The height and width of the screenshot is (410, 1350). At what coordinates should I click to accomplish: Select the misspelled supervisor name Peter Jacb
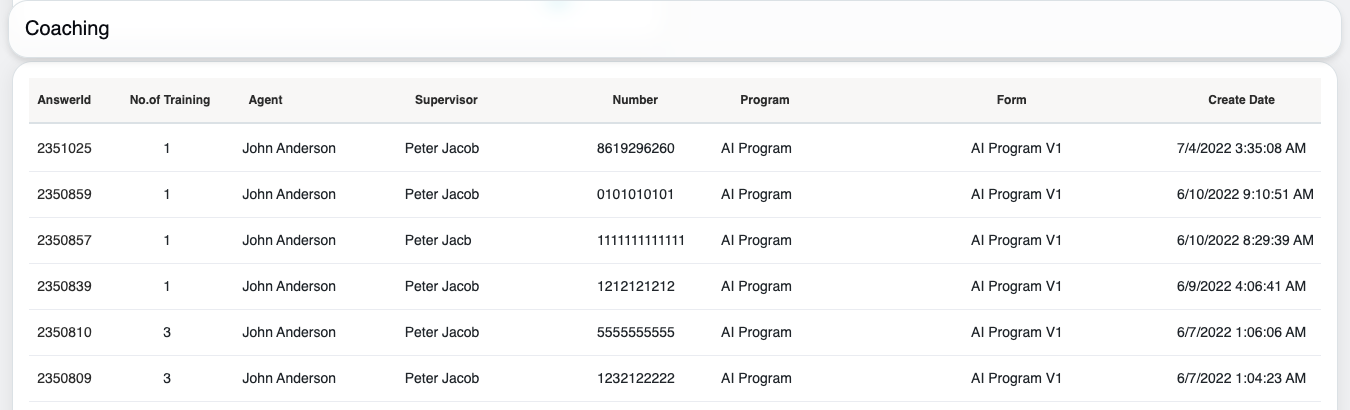tap(438, 241)
